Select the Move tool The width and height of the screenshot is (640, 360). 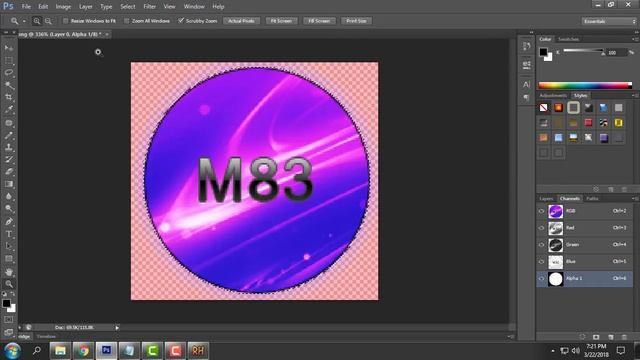[x=9, y=48]
